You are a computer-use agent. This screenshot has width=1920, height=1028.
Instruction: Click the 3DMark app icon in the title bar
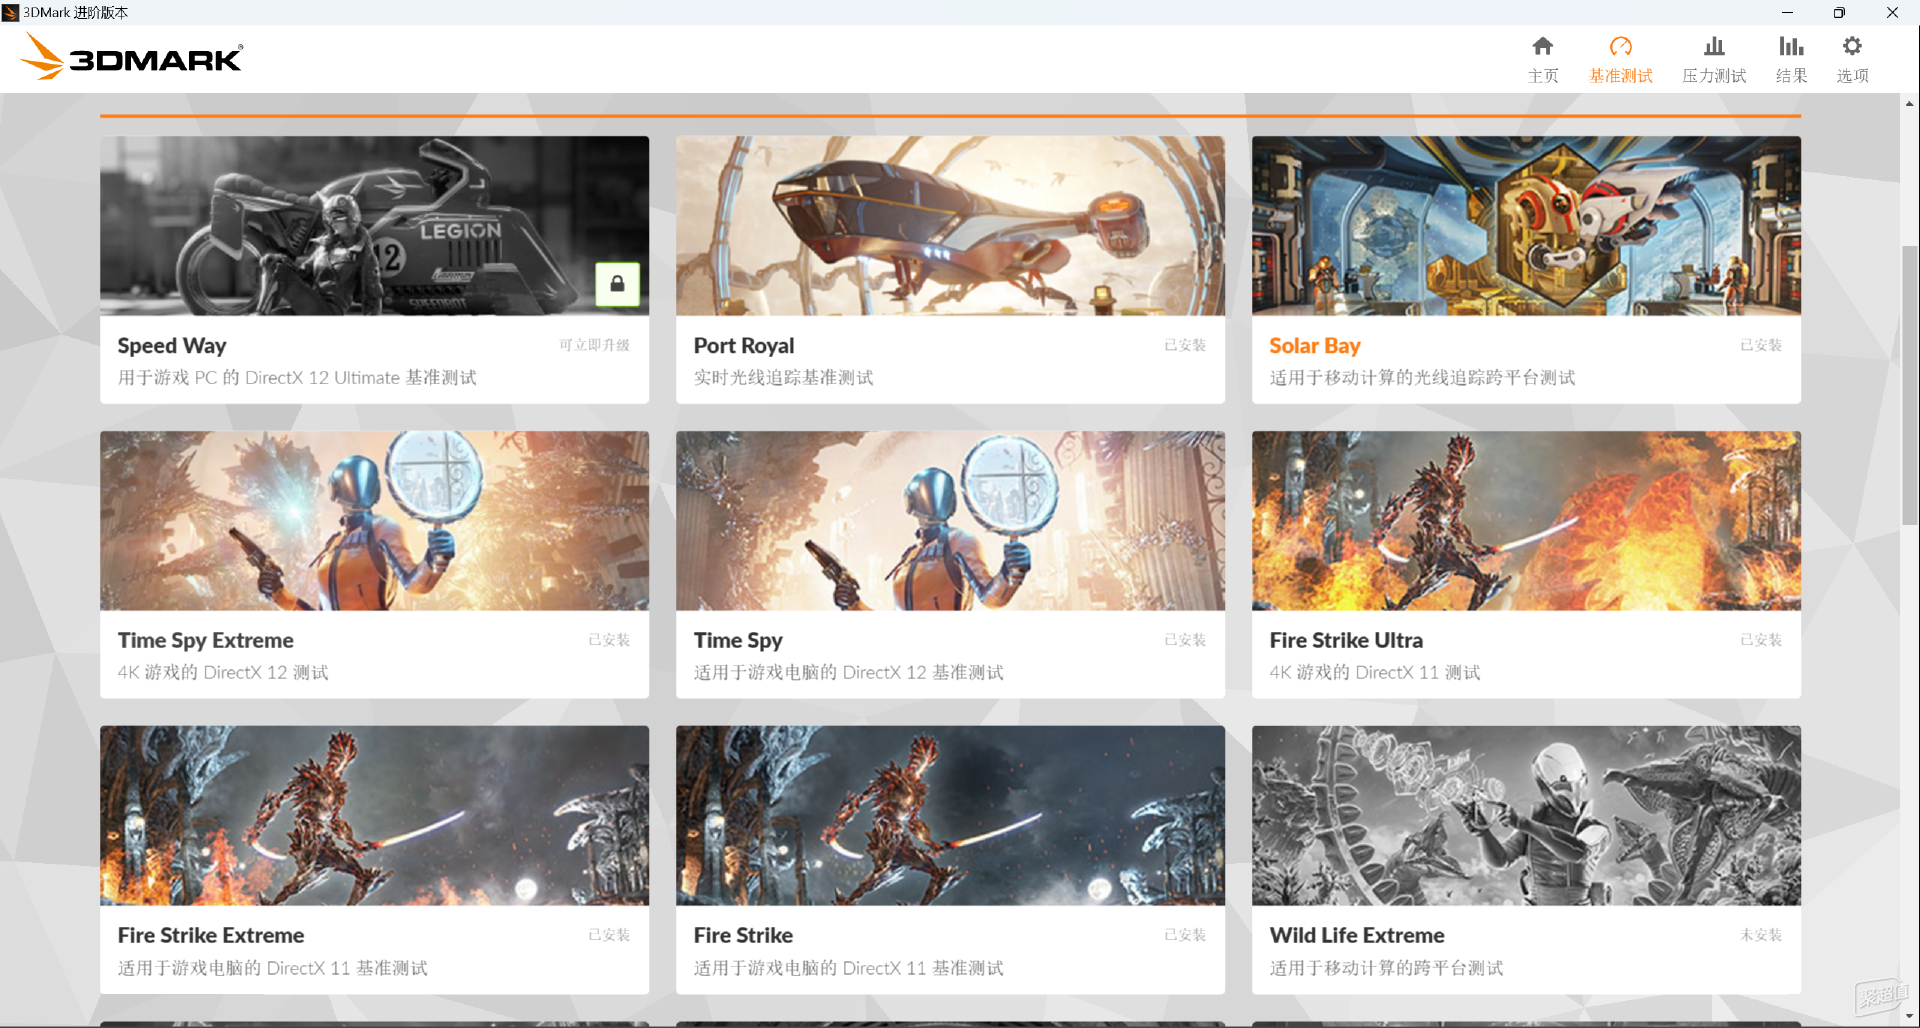coord(10,12)
